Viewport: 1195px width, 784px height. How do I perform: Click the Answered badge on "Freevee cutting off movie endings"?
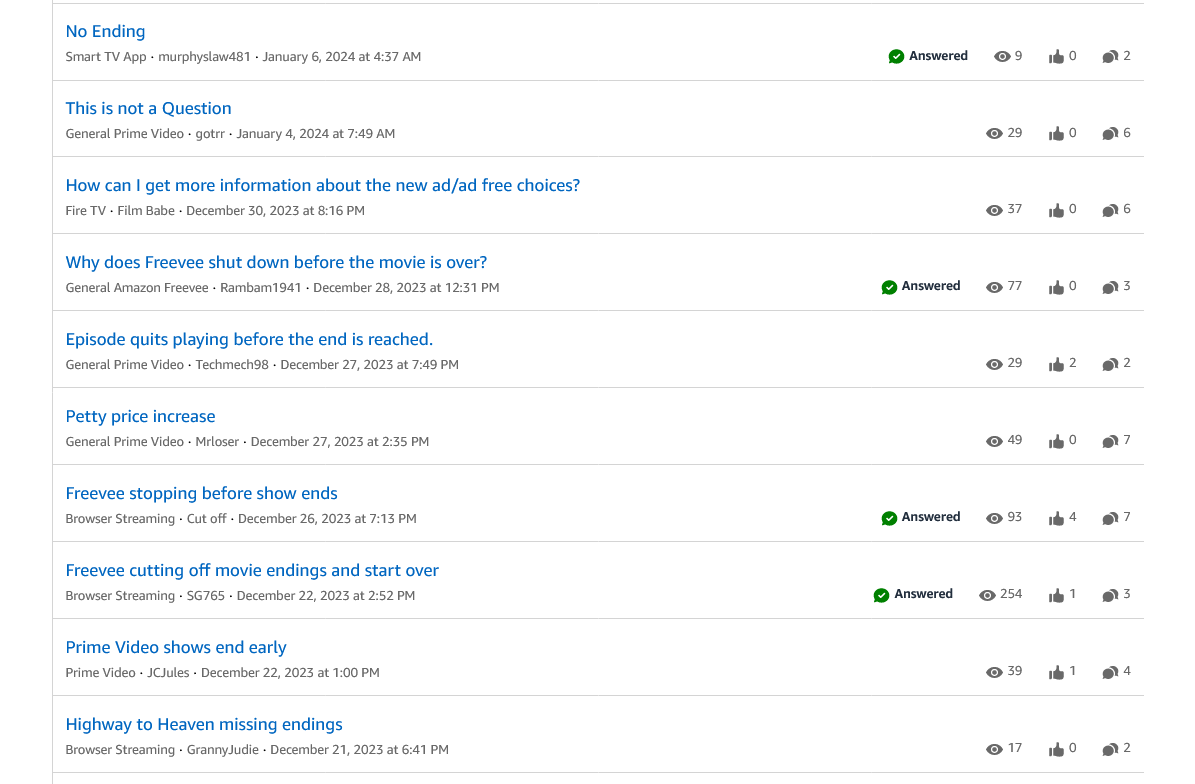pos(912,594)
